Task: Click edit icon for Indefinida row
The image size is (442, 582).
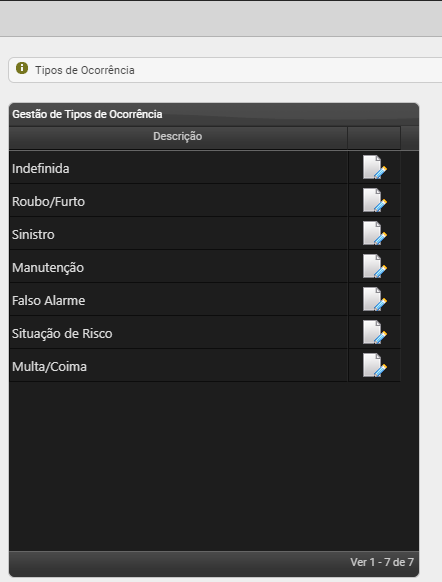Action: [374, 167]
